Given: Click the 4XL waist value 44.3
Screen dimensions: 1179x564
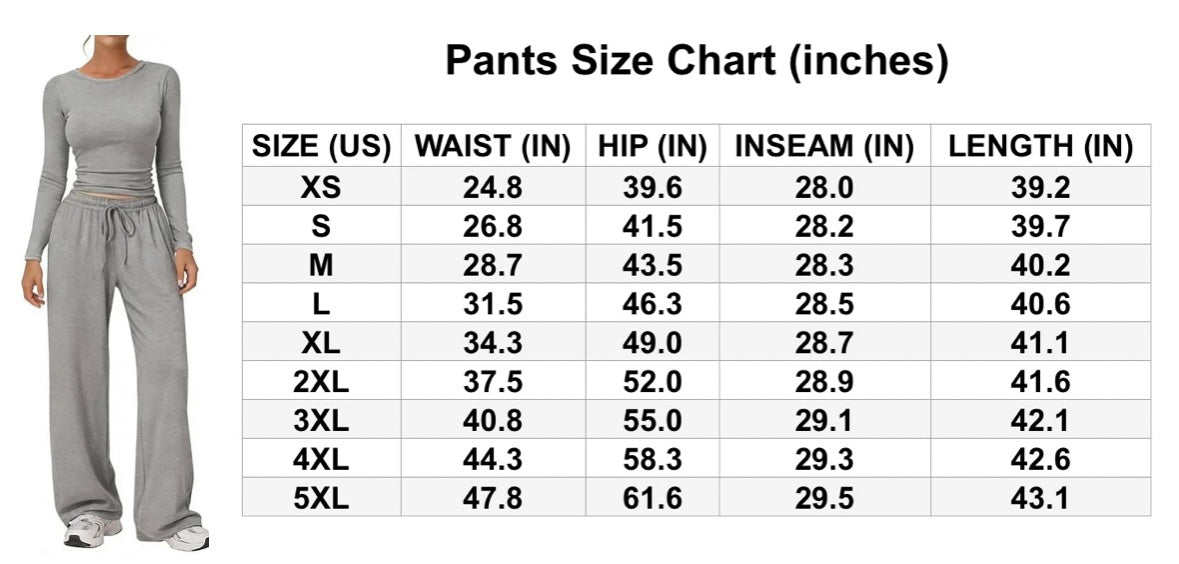Looking at the screenshot, I should (492, 459).
